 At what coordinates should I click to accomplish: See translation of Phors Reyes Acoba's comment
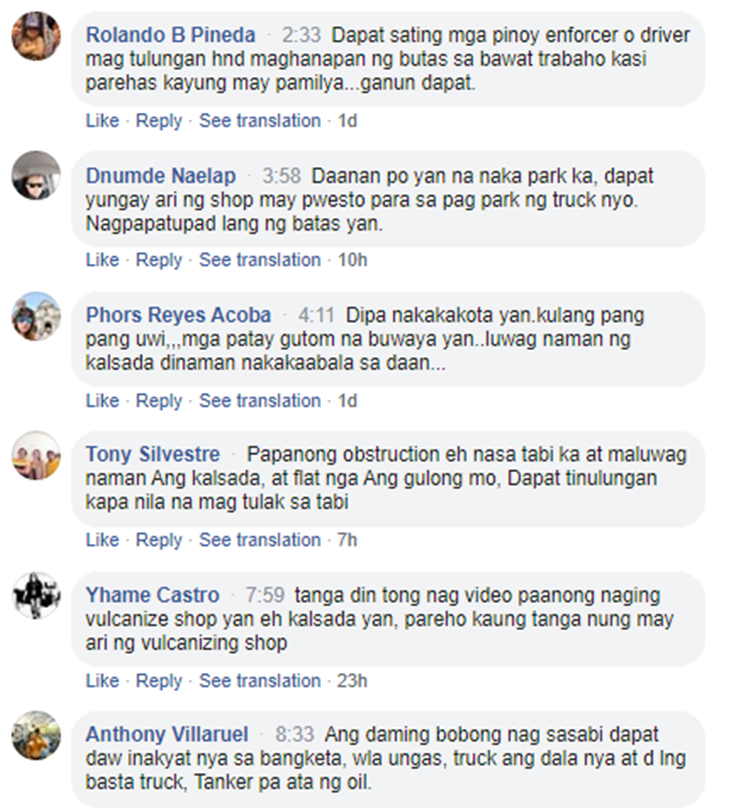(260, 400)
